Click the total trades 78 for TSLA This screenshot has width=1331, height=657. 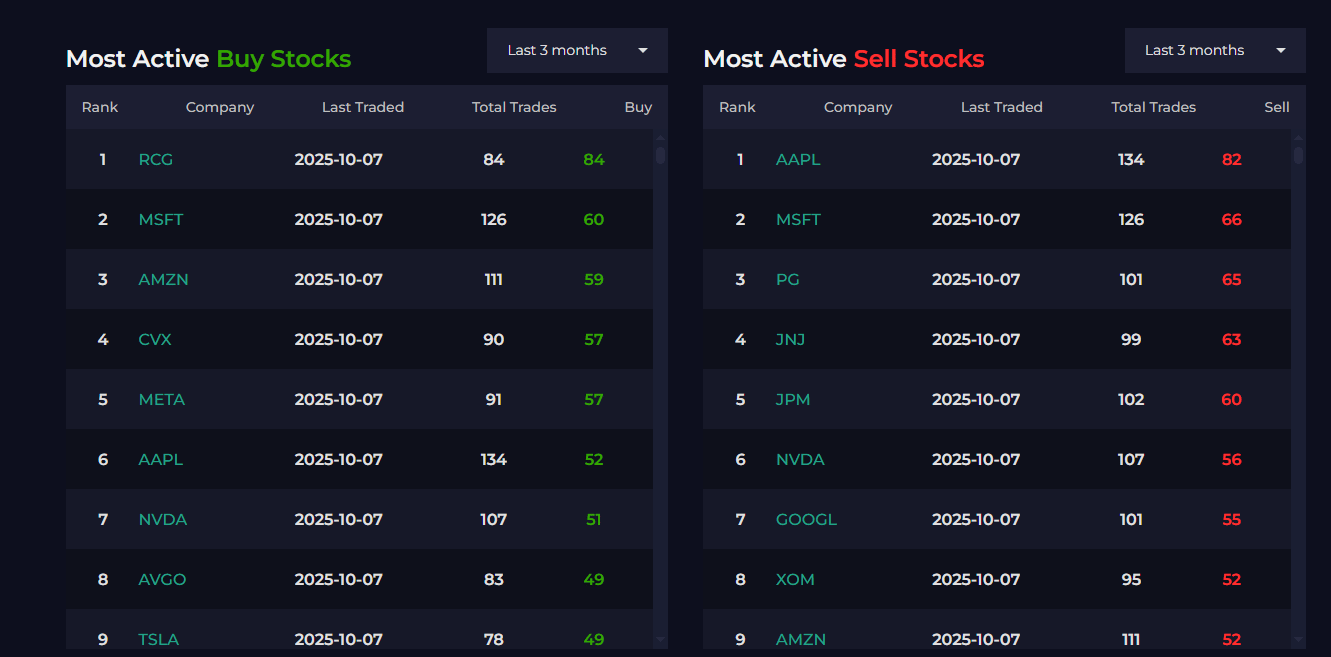point(494,639)
